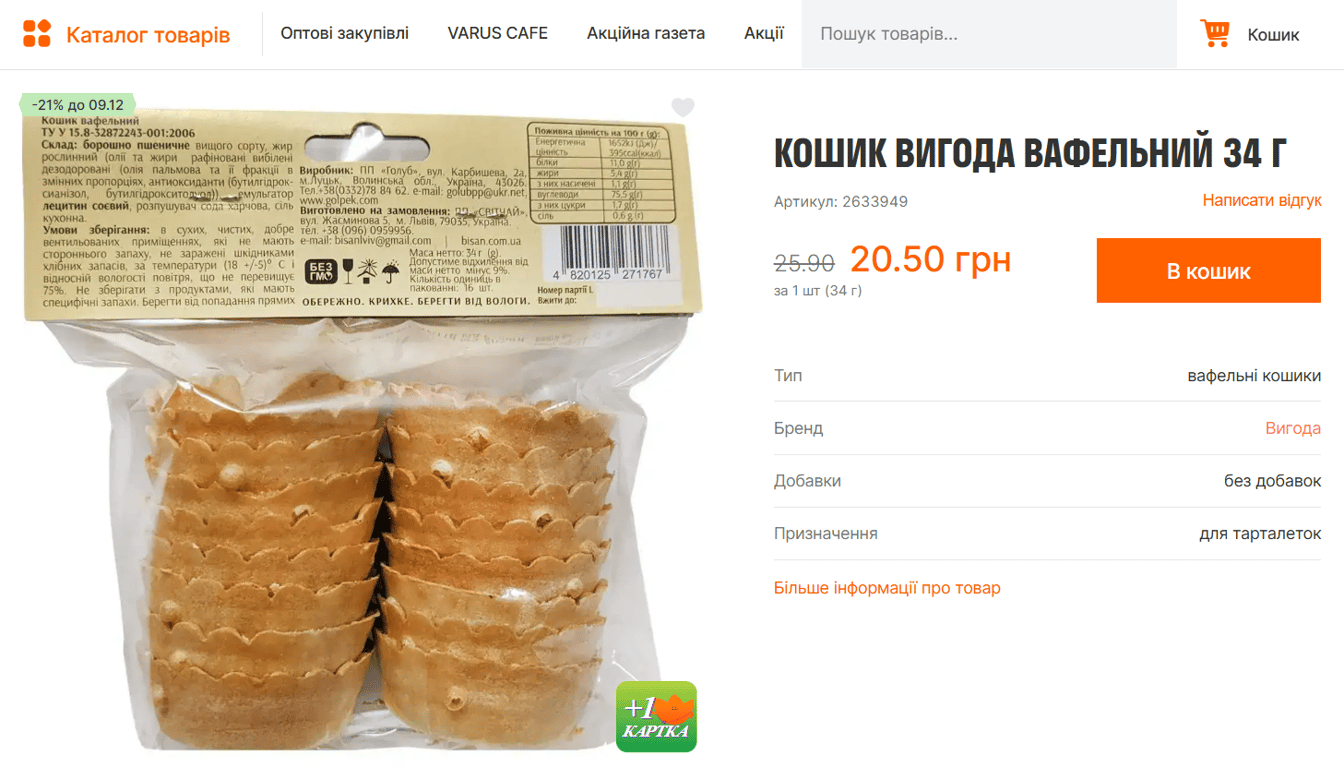Open Оптові закупівлі page
Image resolution: width=1344 pixels, height=768 pixels.
(x=345, y=33)
